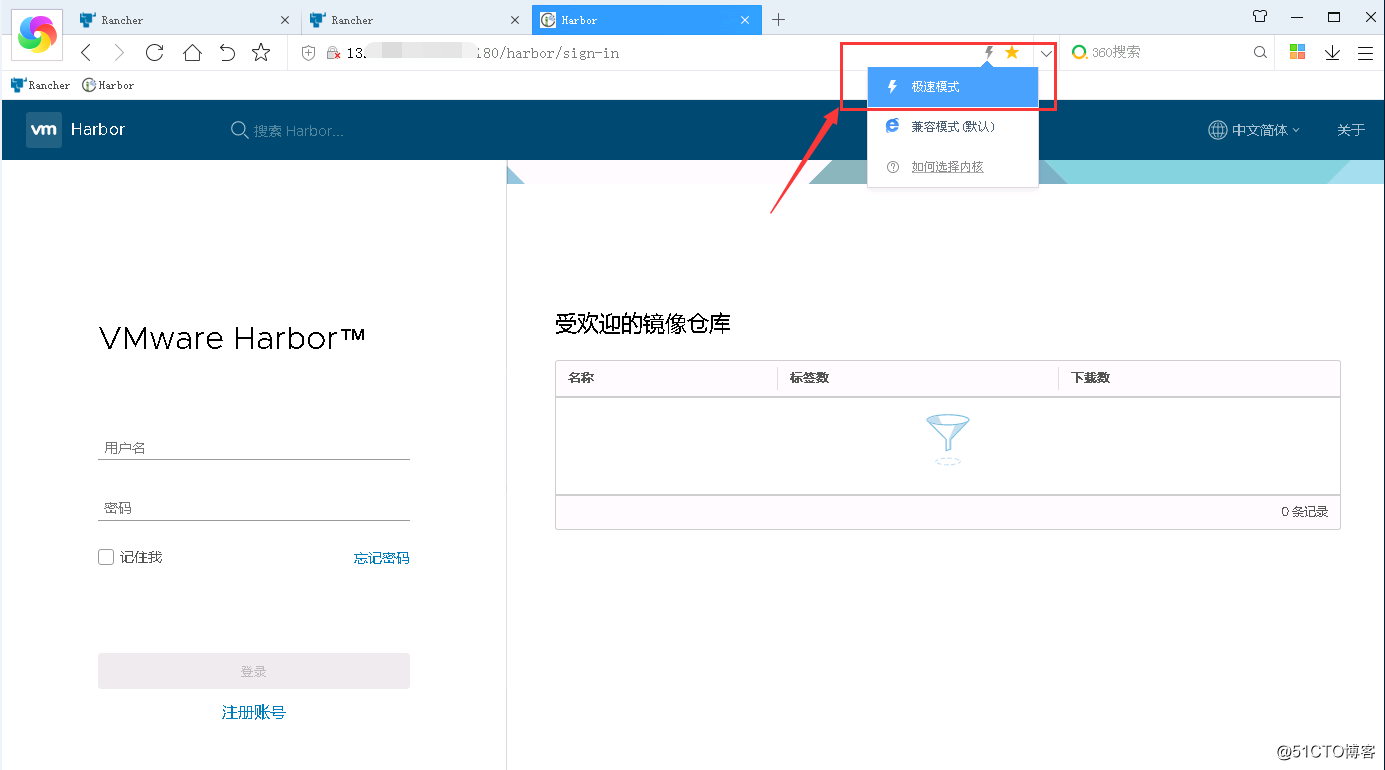
Task: Click the 0 条记录 footer text
Action: 1304,512
